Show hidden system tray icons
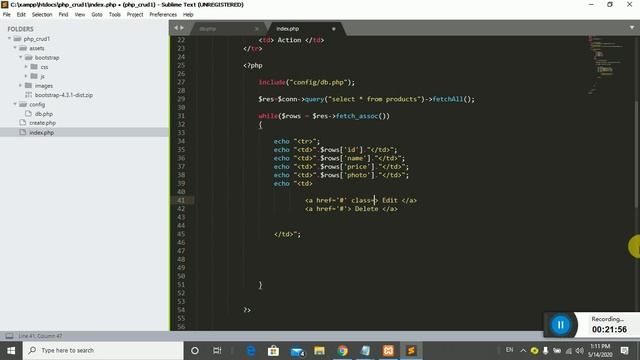This screenshot has width=640, height=360. [523, 350]
